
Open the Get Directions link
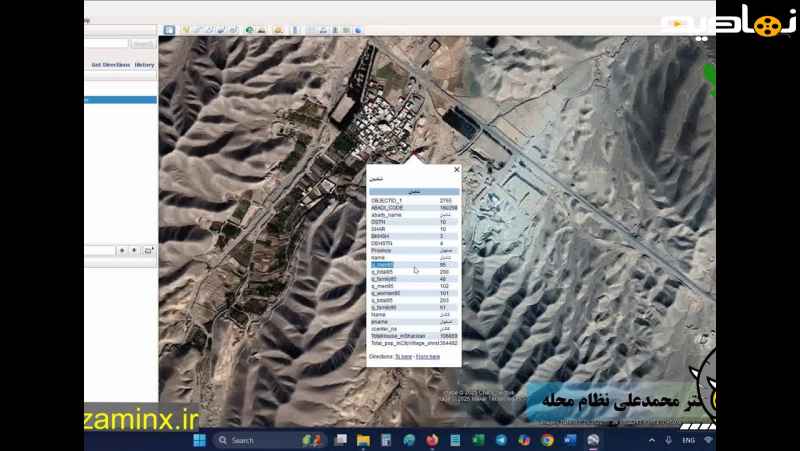click(x=110, y=65)
